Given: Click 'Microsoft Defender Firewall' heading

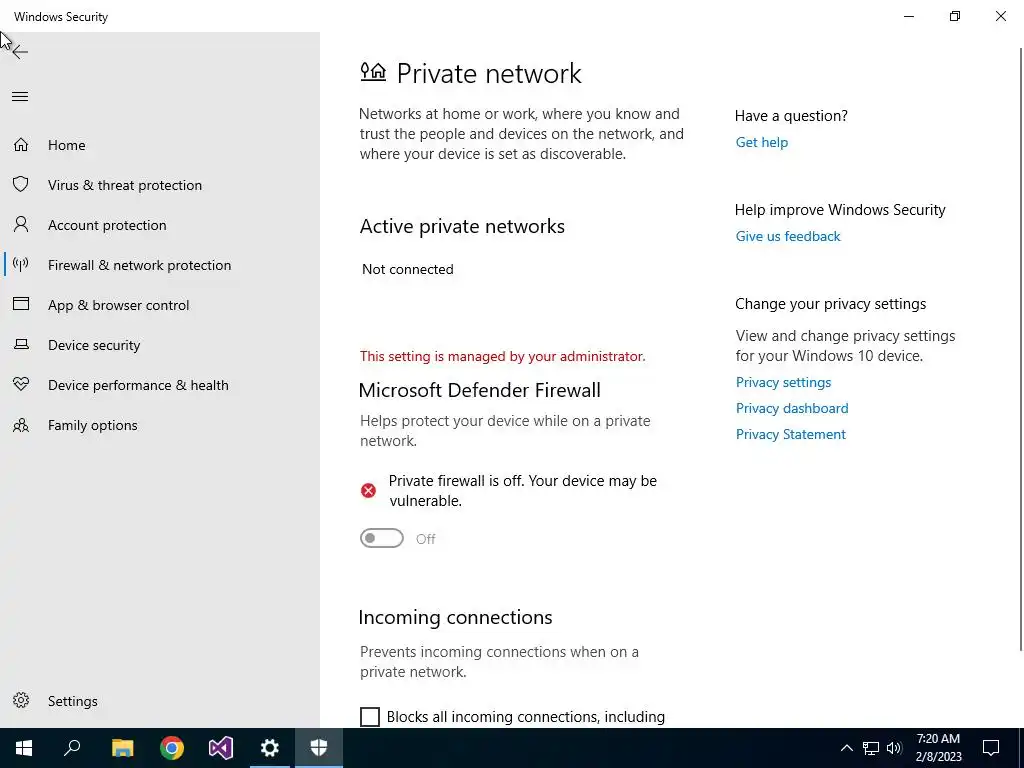Looking at the screenshot, I should pos(479,390).
